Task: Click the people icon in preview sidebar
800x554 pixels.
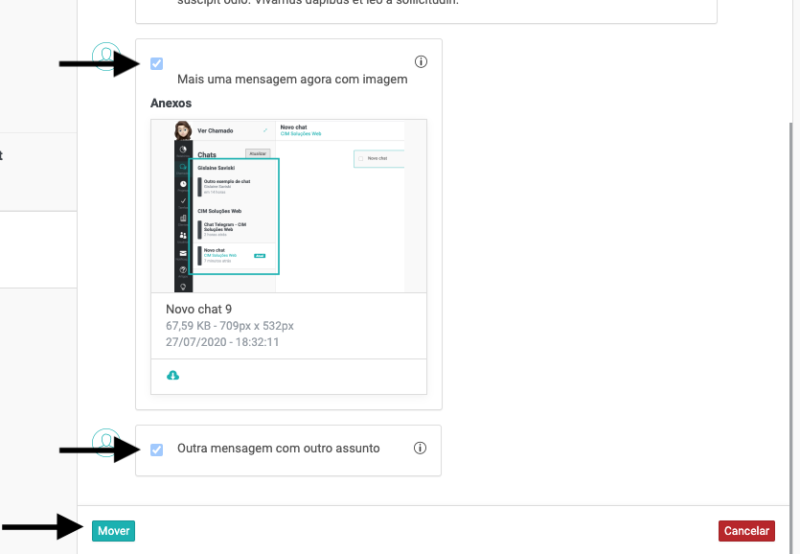Action: click(183, 236)
